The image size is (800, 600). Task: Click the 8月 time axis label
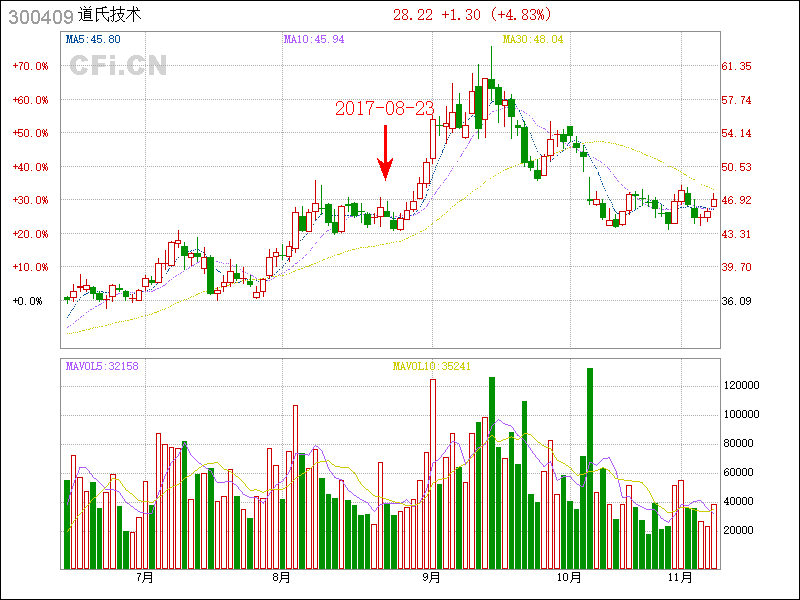pos(281,577)
